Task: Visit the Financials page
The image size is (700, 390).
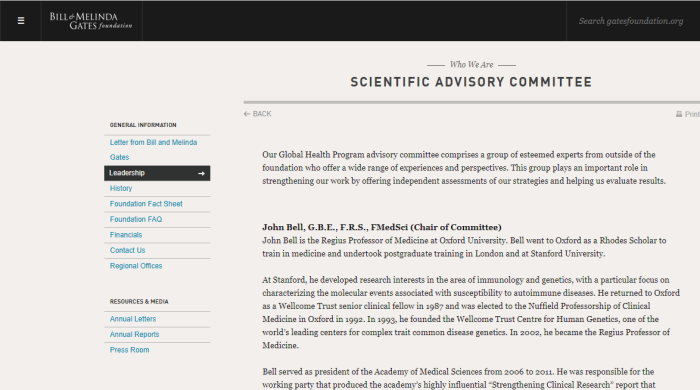Action: point(126,235)
